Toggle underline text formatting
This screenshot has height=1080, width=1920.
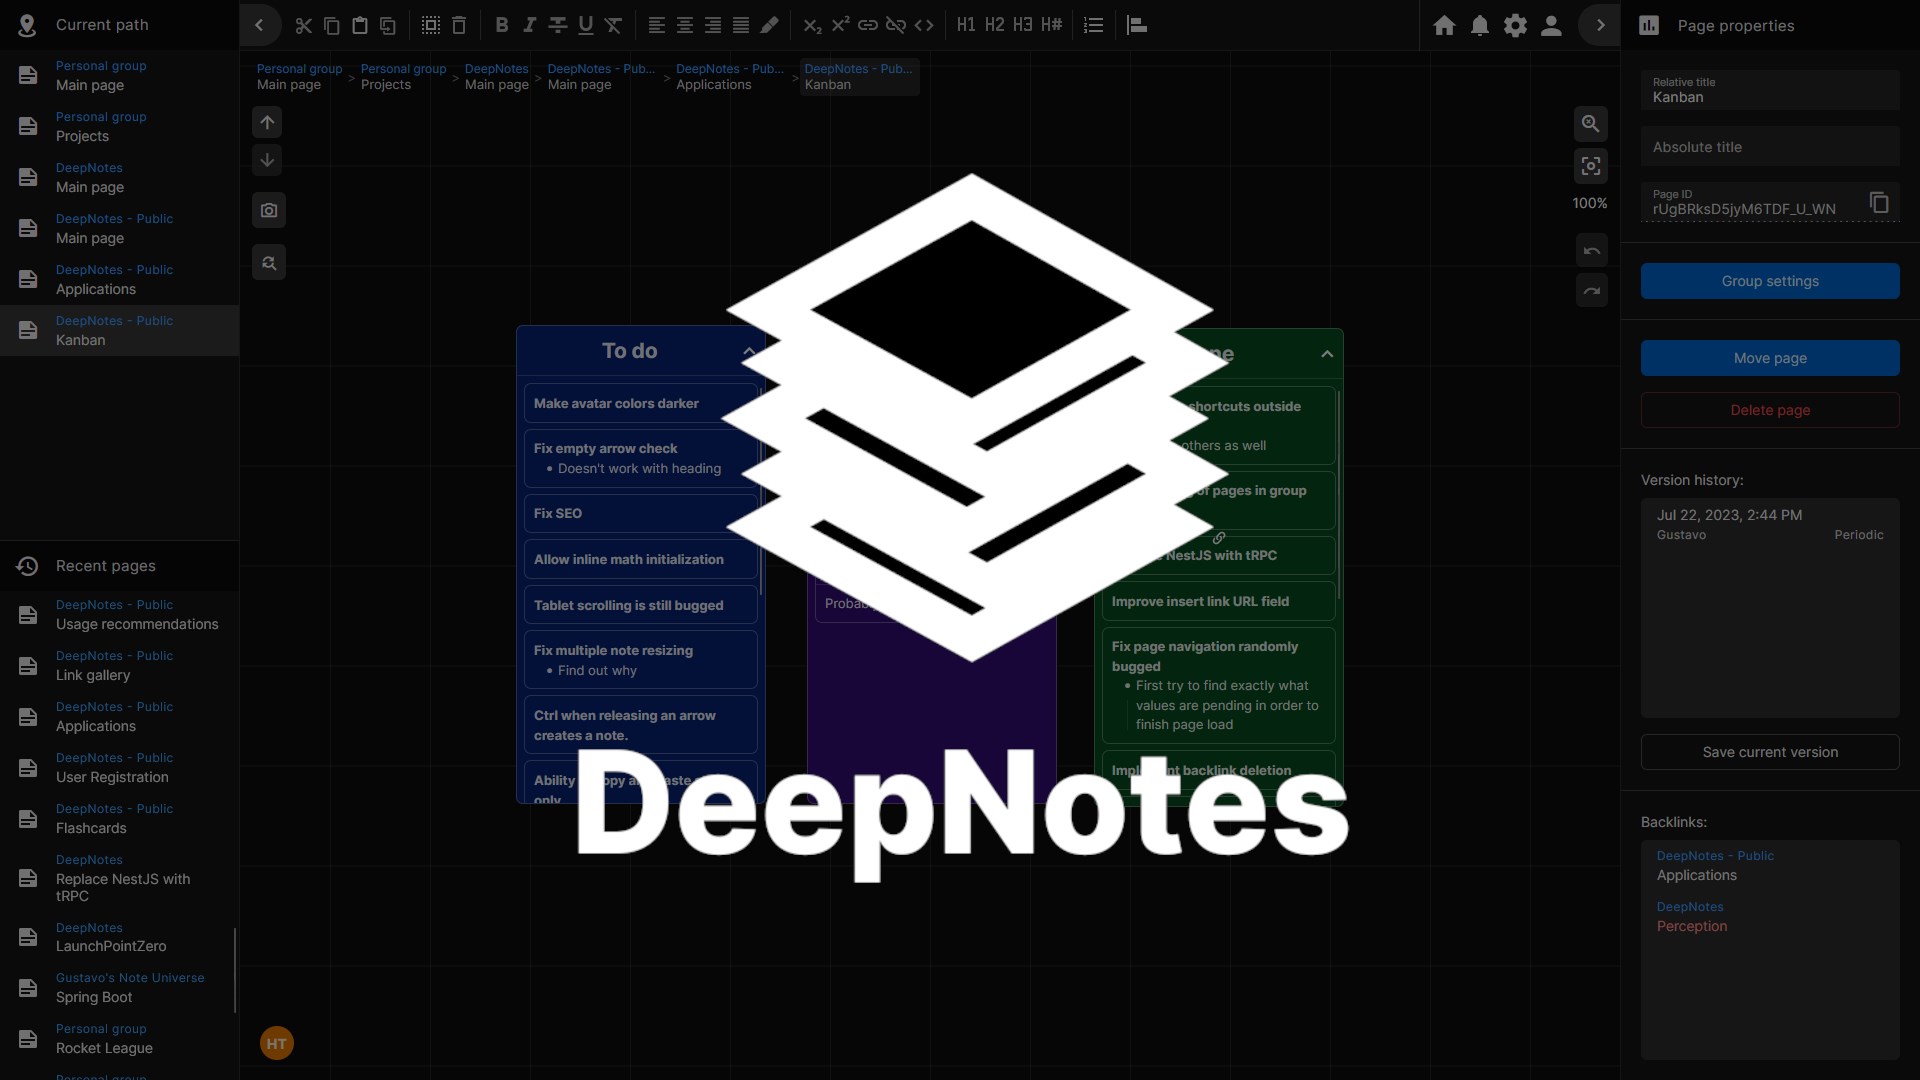(x=586, y=26)
